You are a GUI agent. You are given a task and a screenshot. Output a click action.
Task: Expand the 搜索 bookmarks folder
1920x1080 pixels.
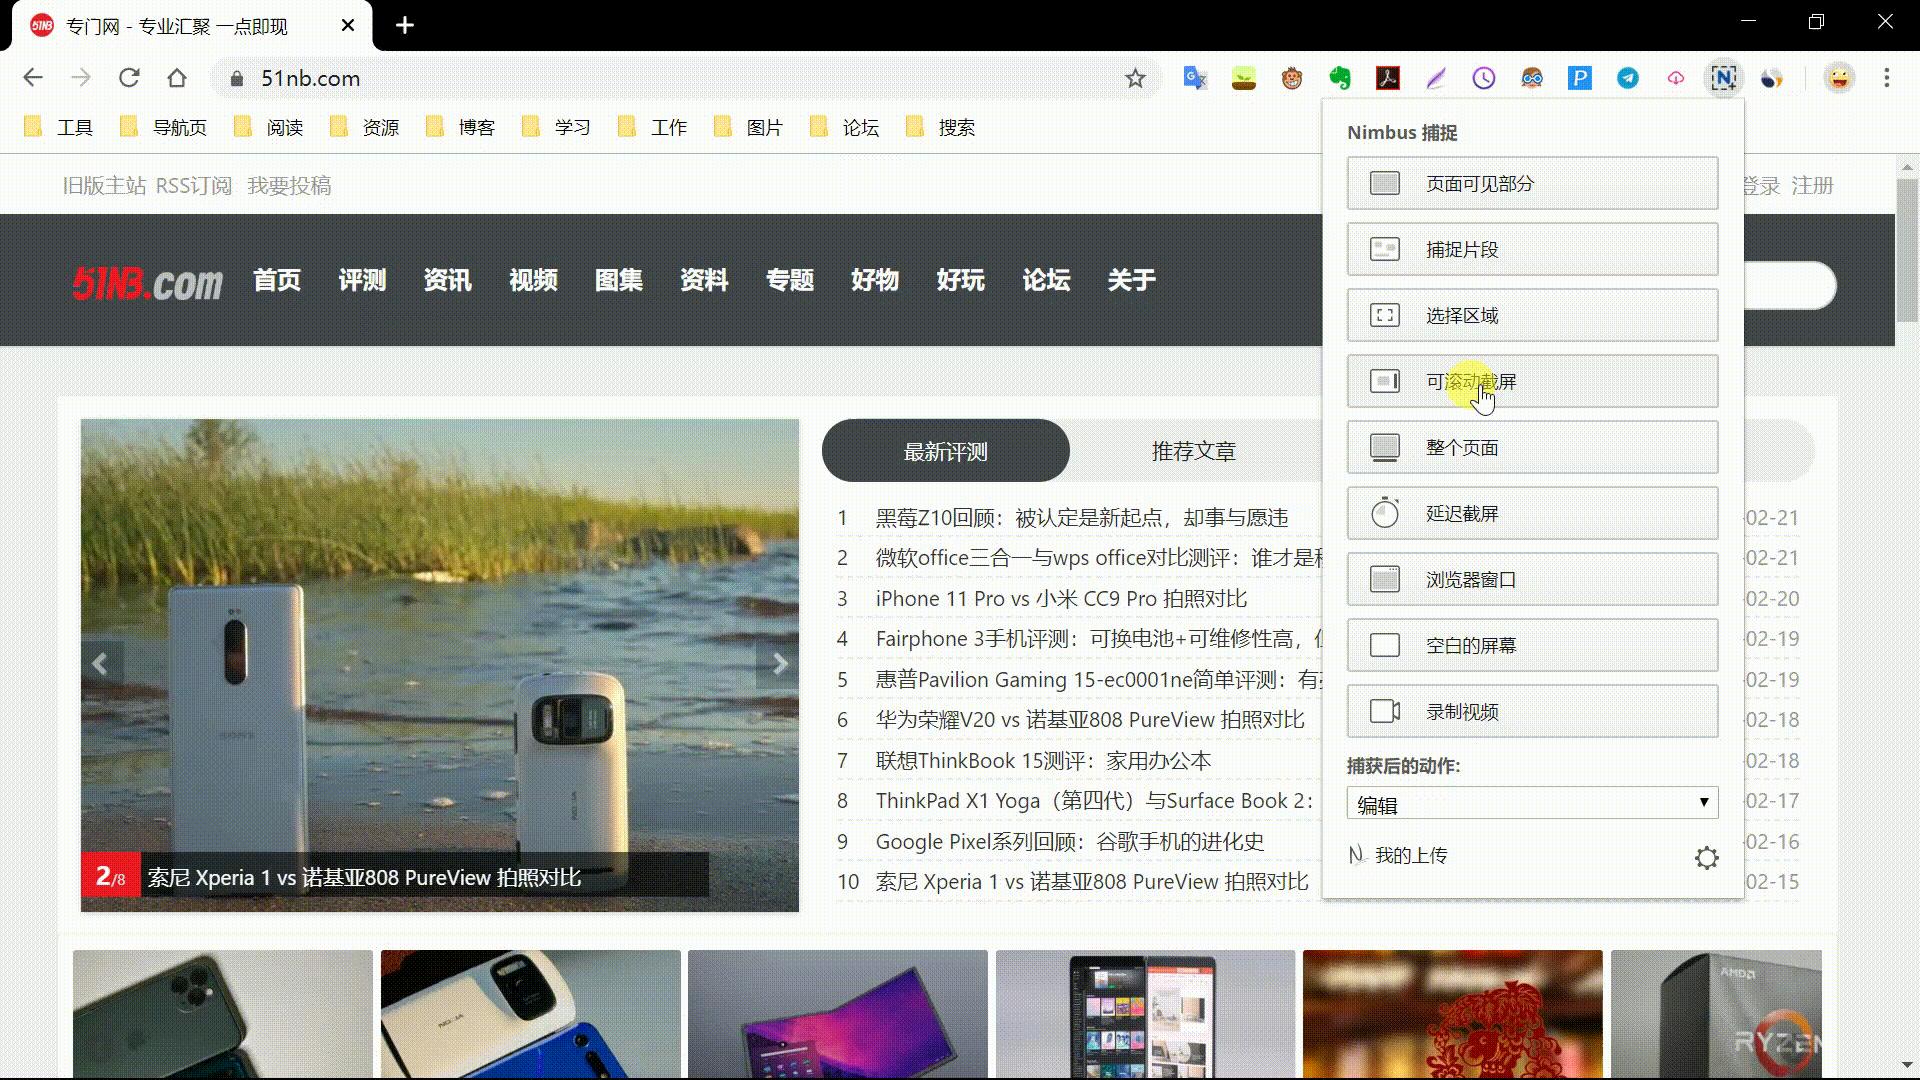click(x=955, y=127)
